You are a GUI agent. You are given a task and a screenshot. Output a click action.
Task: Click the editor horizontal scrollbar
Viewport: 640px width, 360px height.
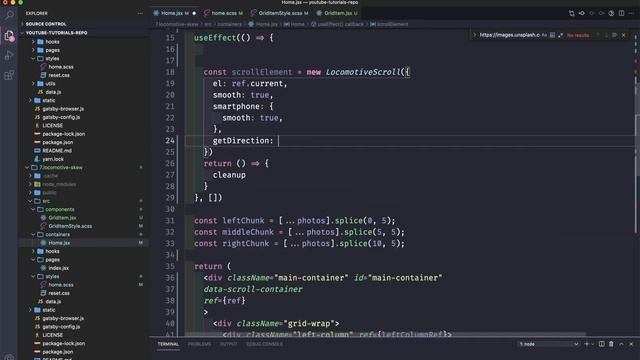point(386,334)
